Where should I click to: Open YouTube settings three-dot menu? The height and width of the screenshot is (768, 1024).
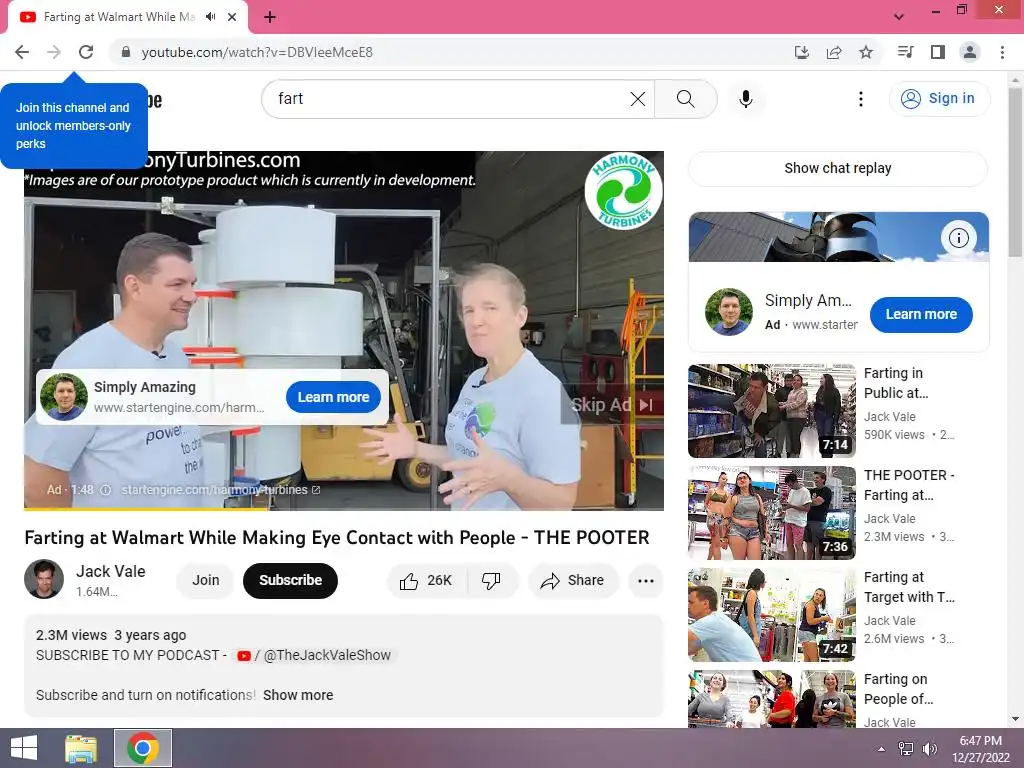coord(861,99)
